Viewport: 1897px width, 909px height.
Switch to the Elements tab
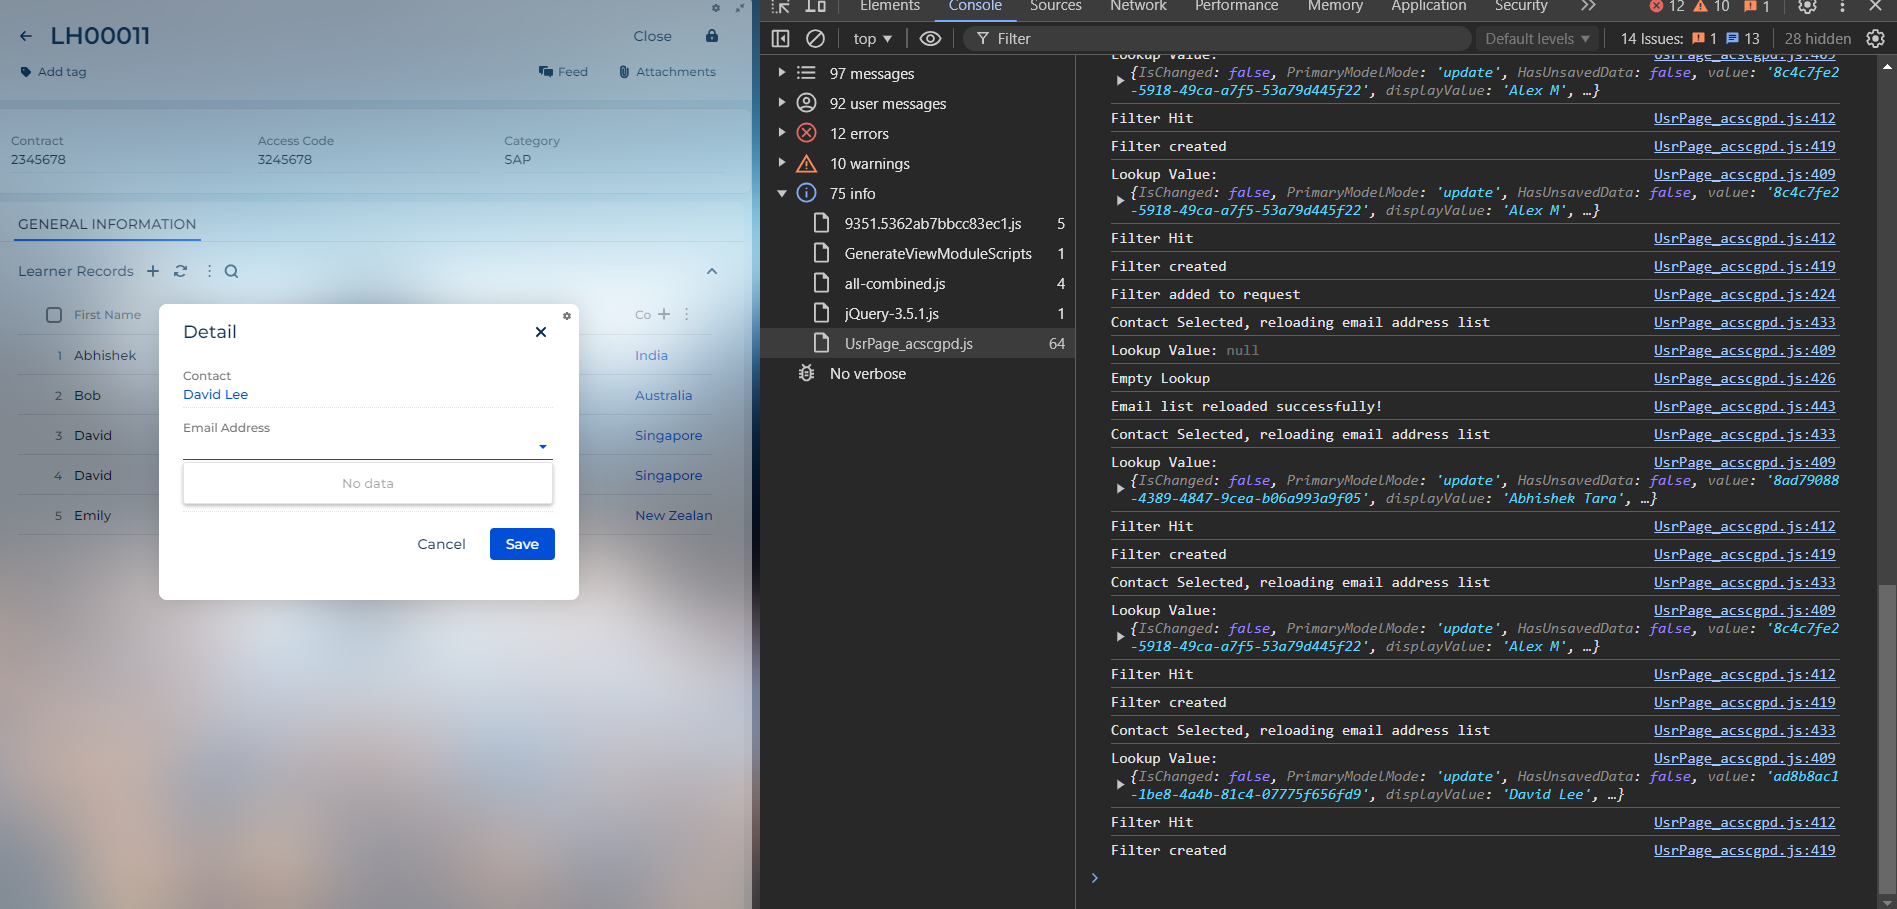point(889,7)
